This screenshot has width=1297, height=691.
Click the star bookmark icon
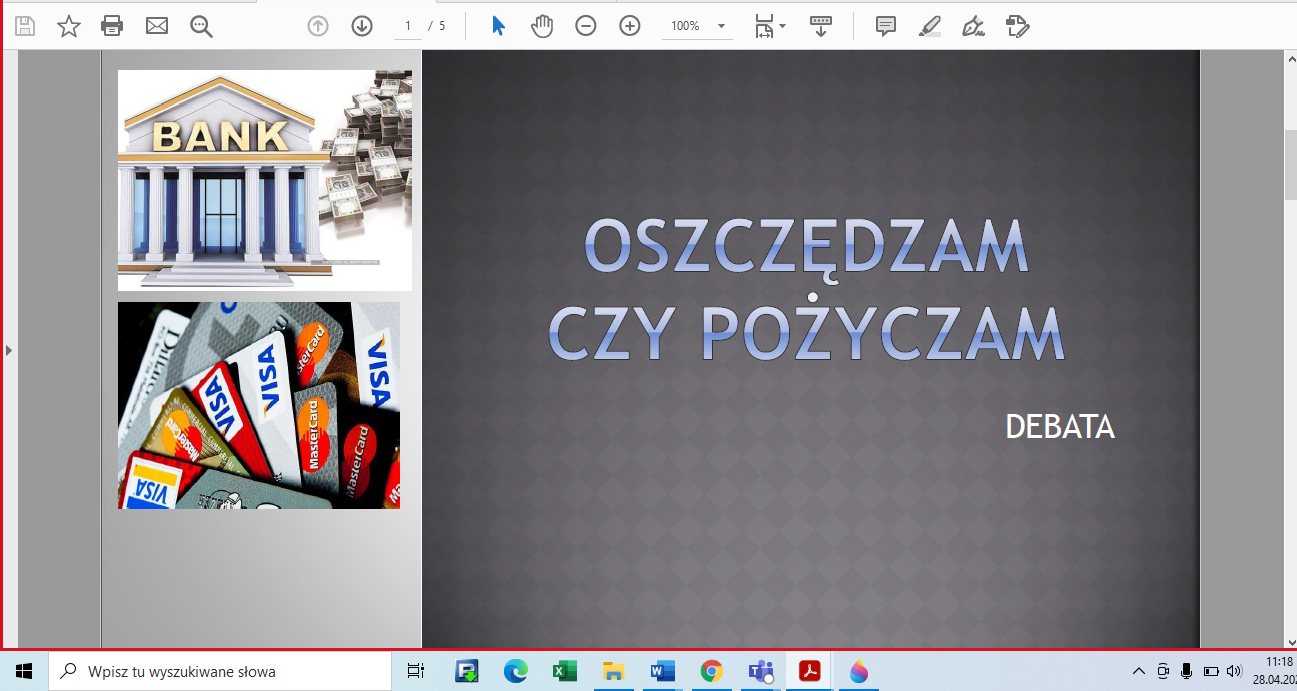69,26
